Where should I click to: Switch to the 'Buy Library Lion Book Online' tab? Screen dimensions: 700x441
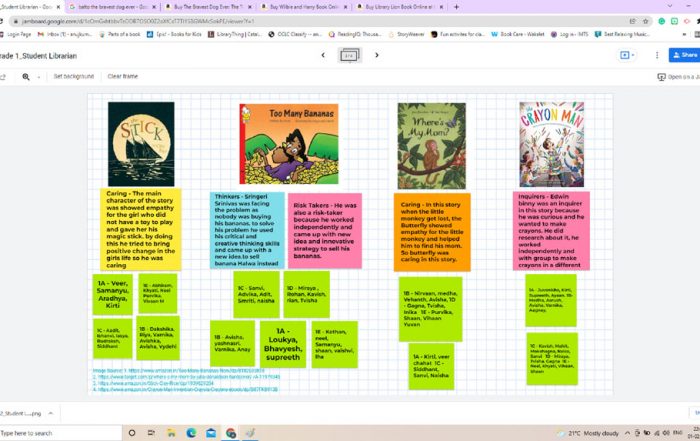(400, 7)
